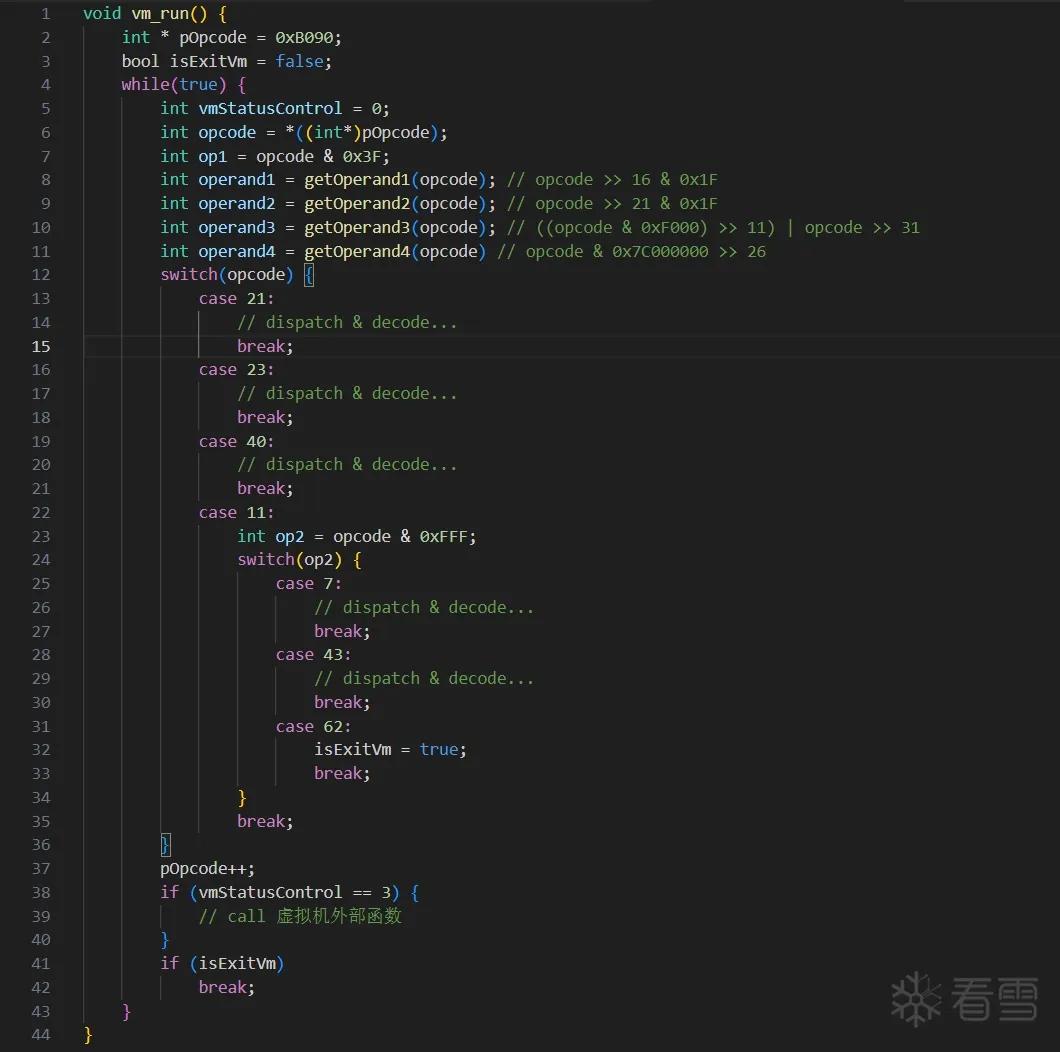The height and width of the screenshot is (1052, 1060).
Task: Click the yellow closing brace on line 34
Action: 242,798
